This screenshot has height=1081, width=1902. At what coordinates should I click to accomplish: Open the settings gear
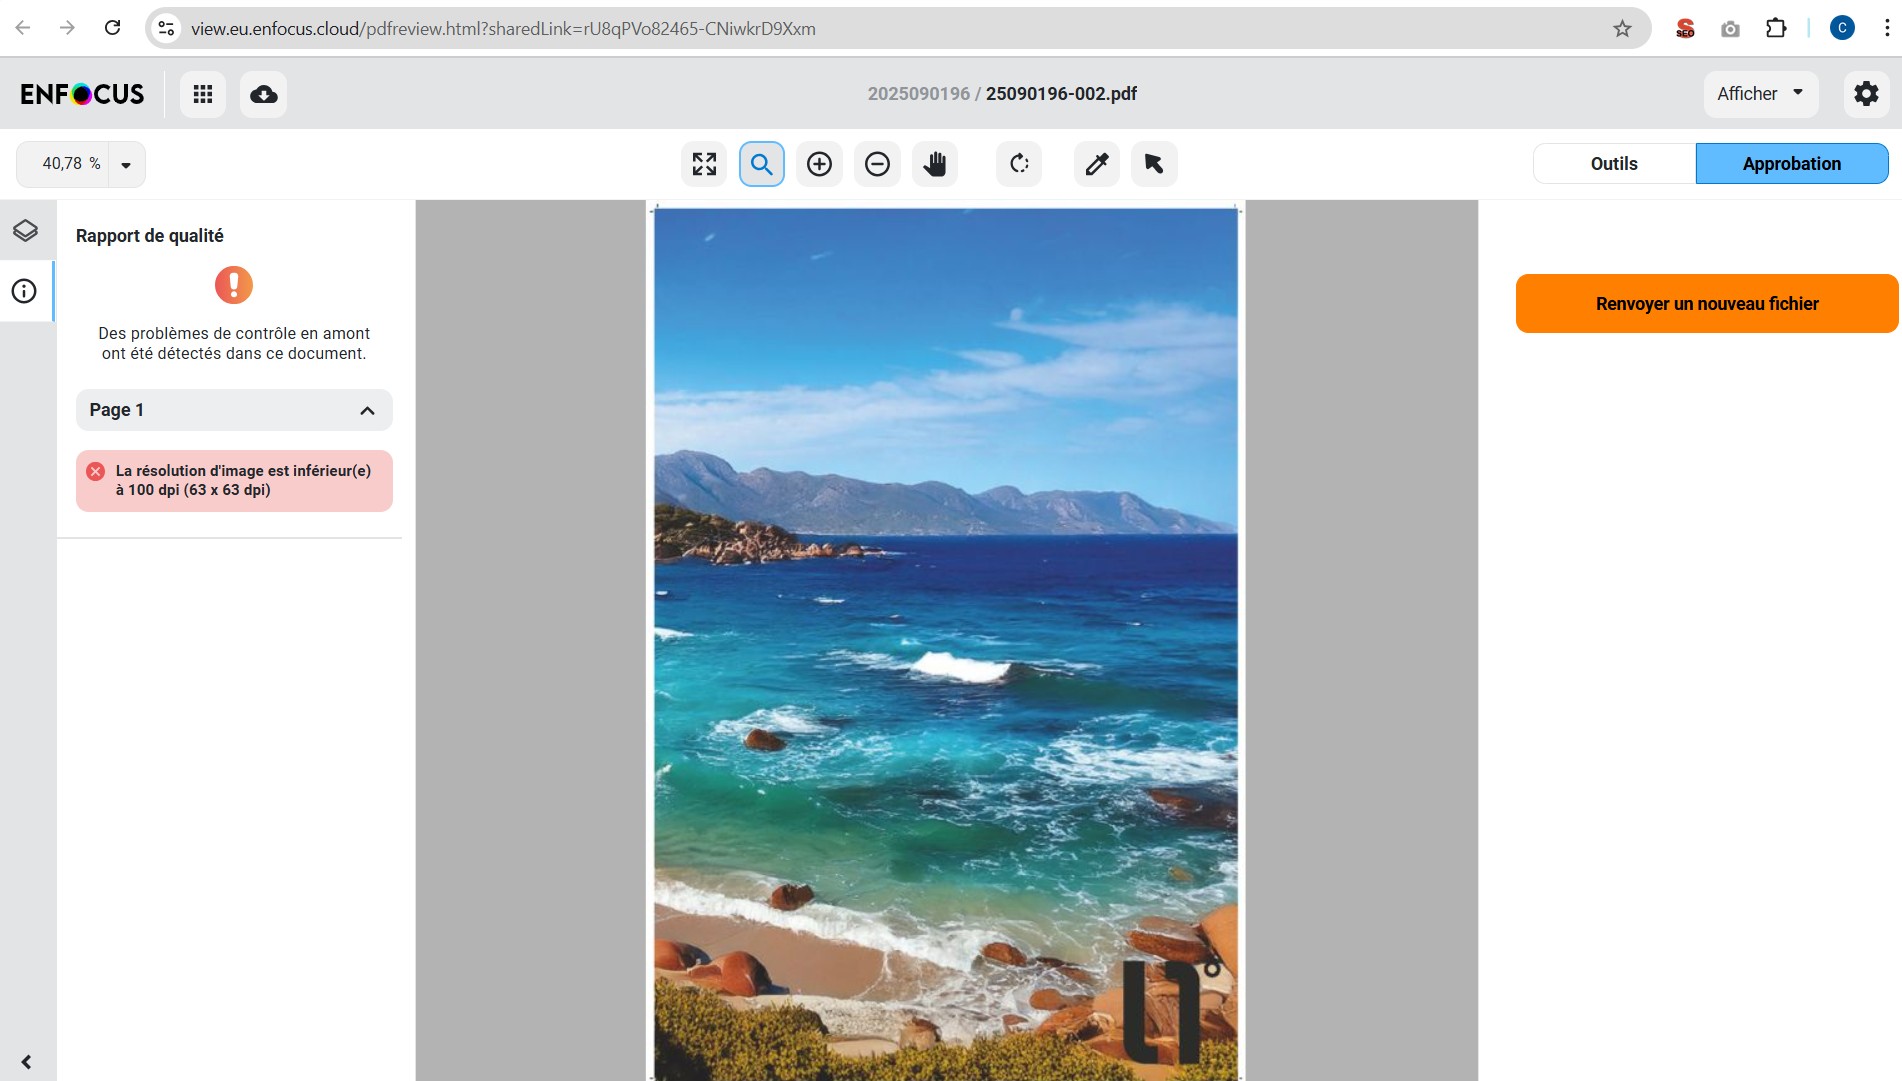pos(1866,94)
